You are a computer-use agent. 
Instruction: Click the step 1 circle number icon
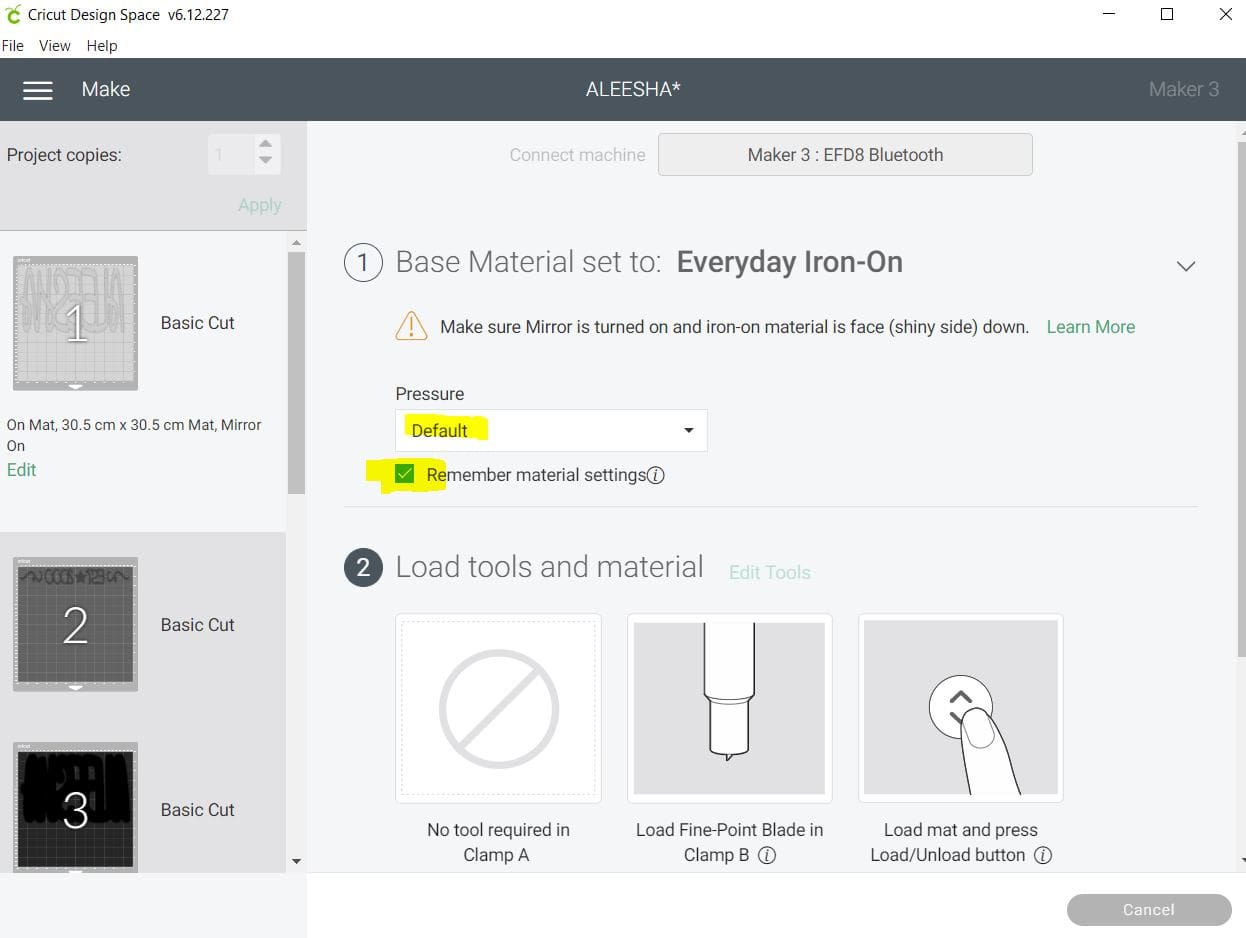(x=363, y=263)
